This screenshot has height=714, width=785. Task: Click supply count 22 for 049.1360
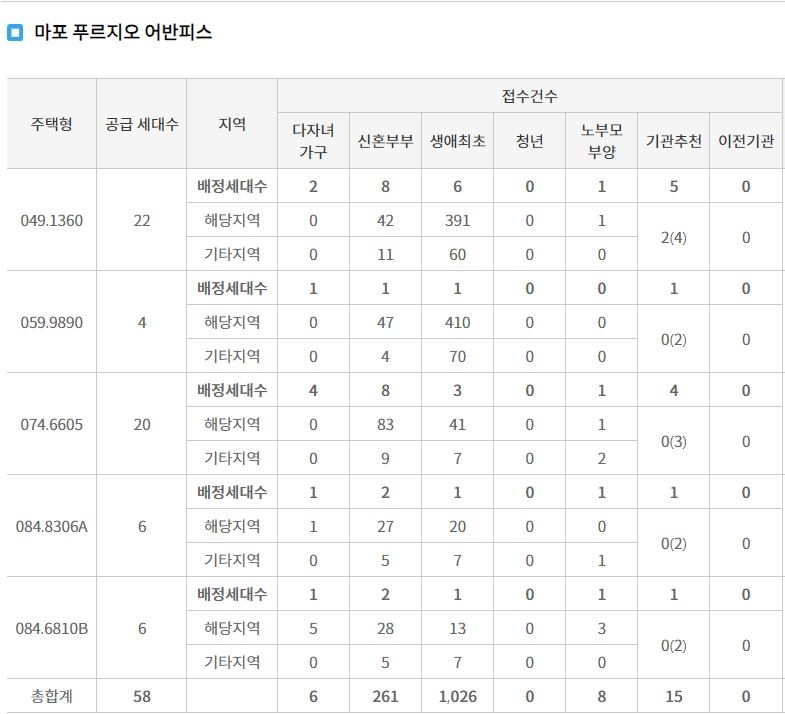coord(142,220)
